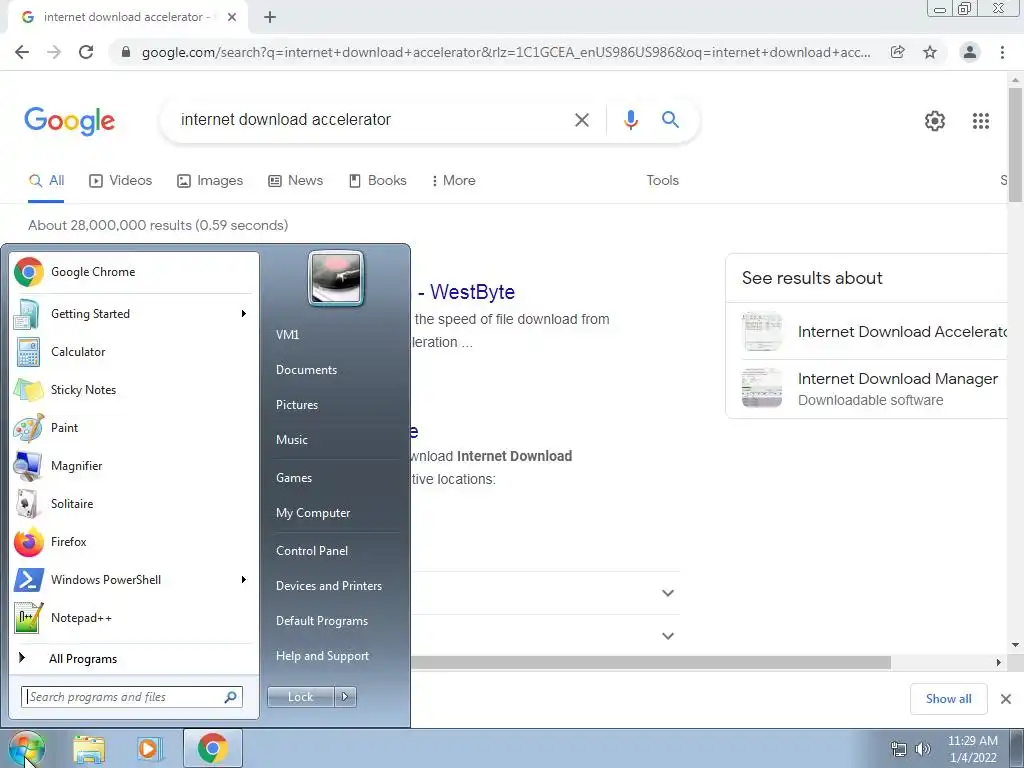Click the Lock button
Viewport: 1024px width, 768px height.
[300, 697]
